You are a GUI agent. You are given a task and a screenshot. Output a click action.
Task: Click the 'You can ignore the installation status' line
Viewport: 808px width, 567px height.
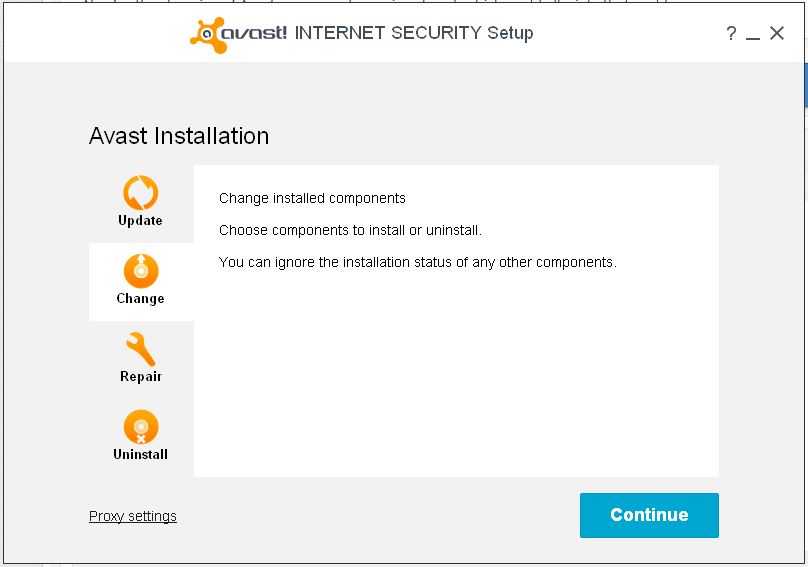(417, 262)
